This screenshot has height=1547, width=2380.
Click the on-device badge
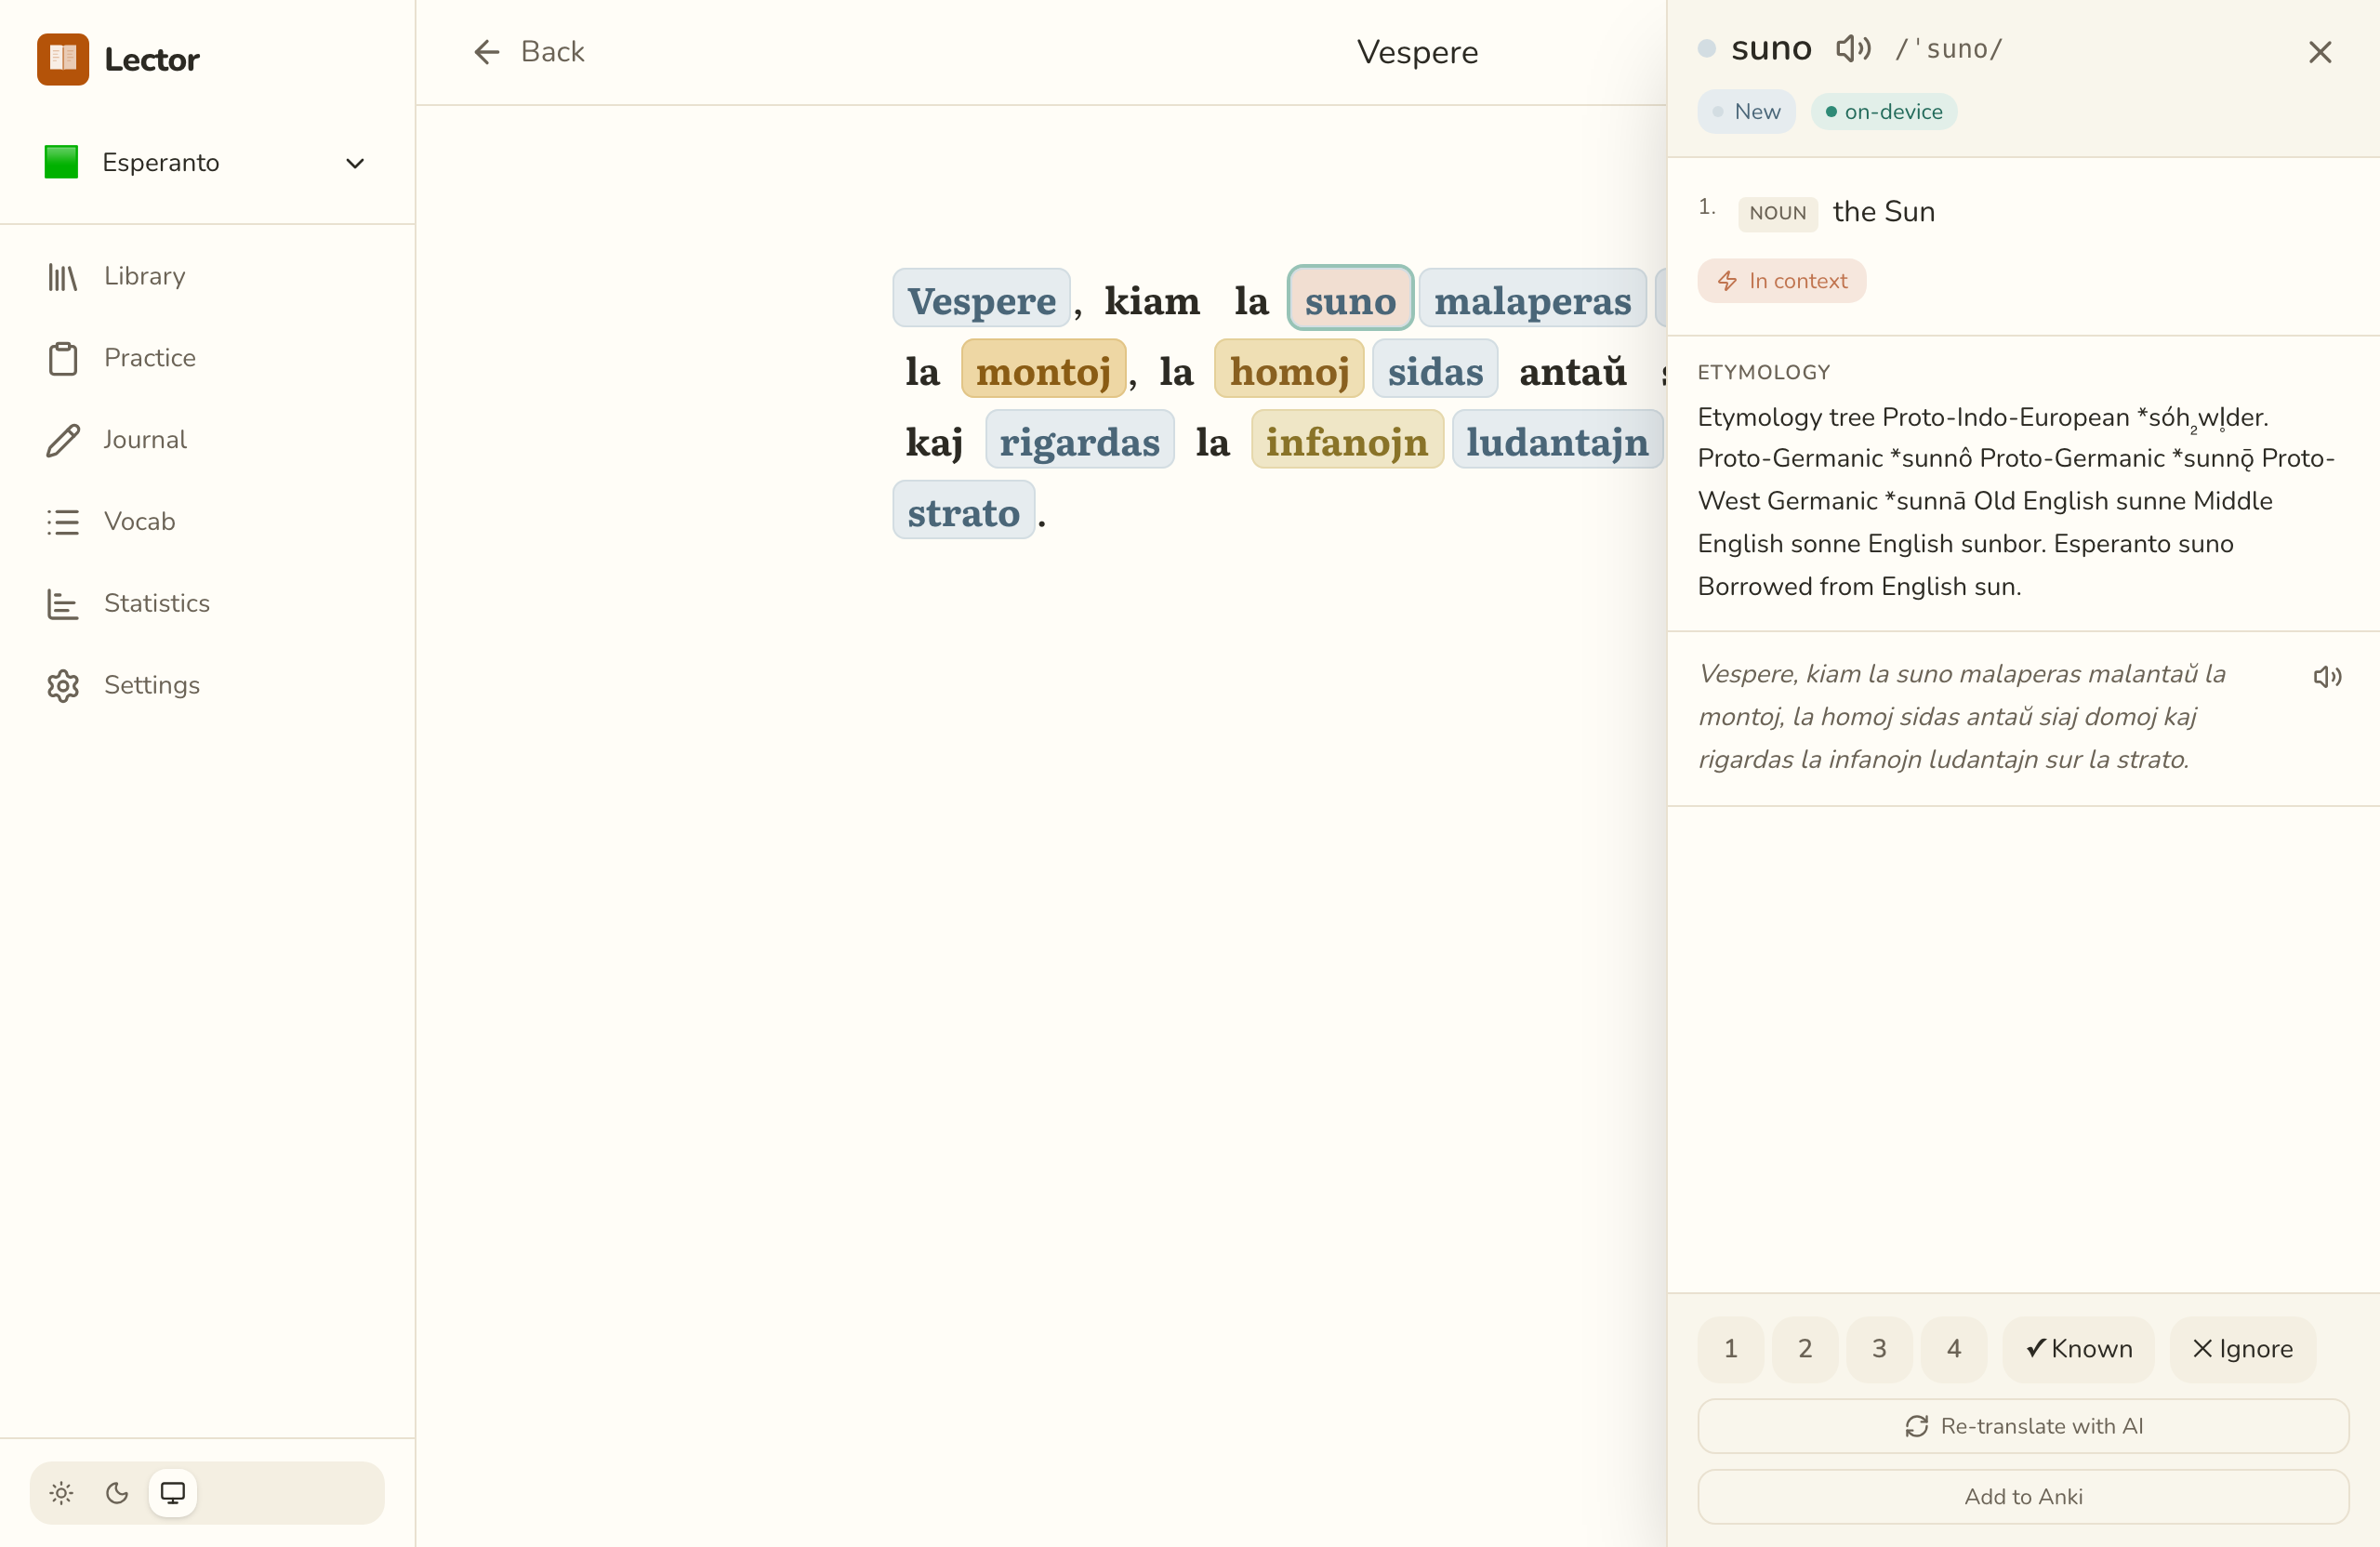tap(1884, 111)
